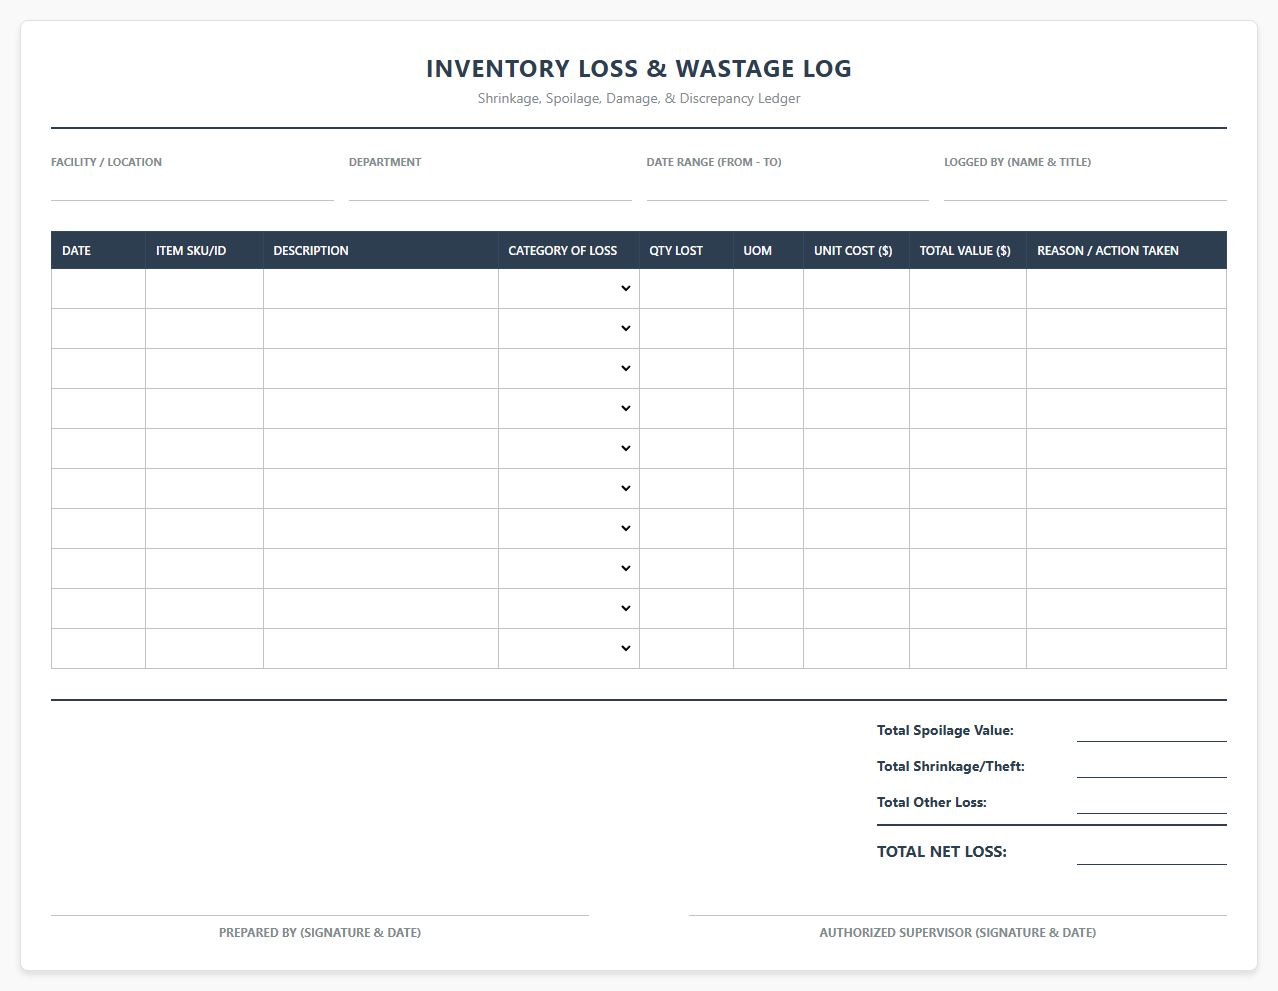Open Category of Loss dropdown in ninth row

(569, 609)
